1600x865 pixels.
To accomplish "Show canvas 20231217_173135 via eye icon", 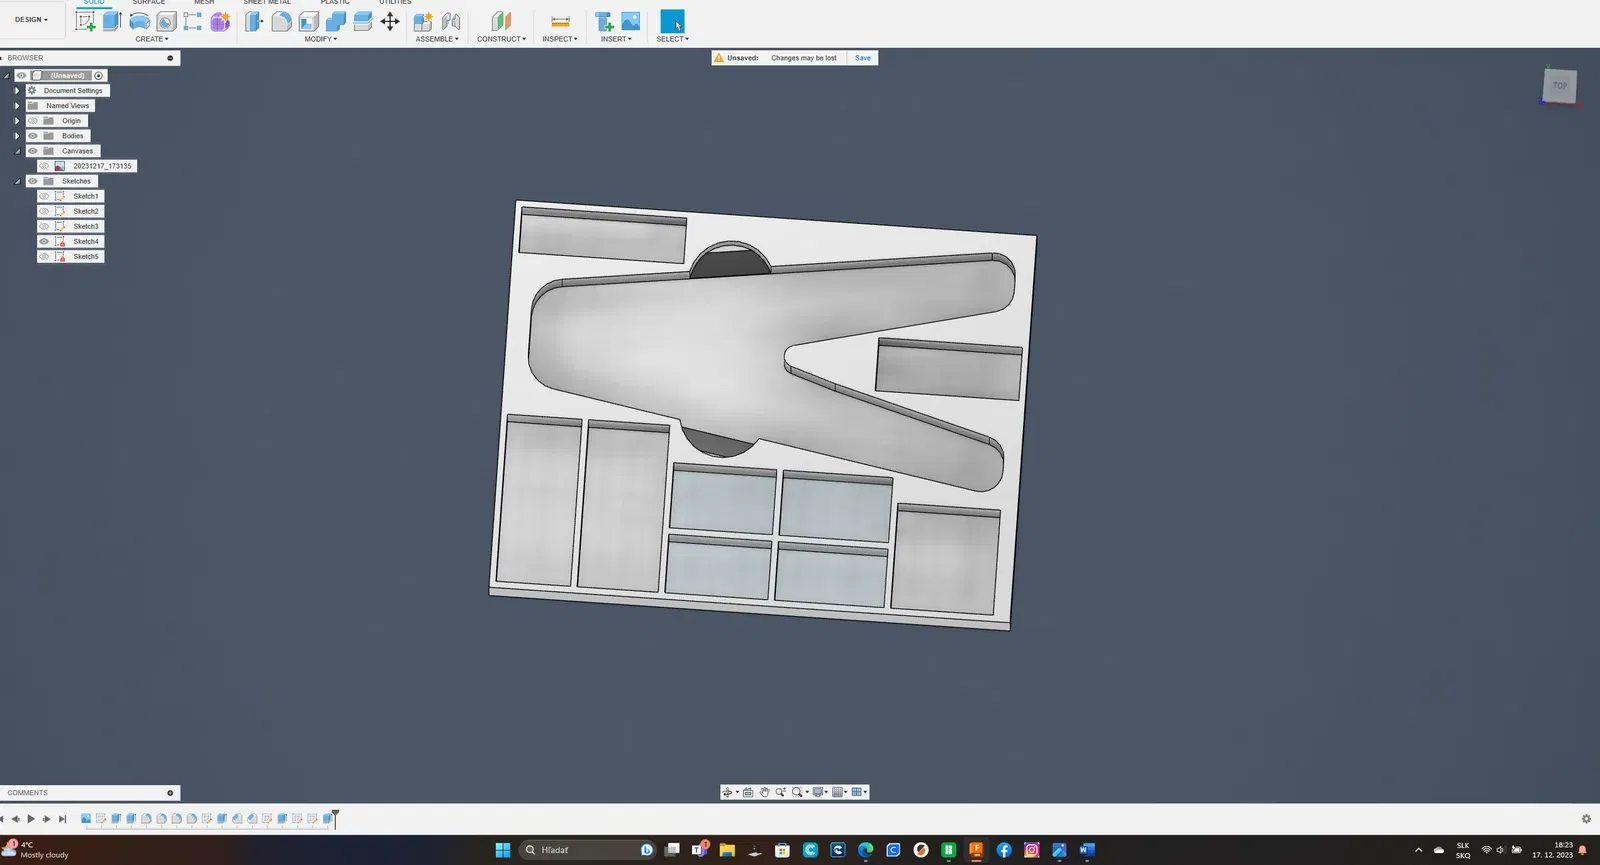I will point(44,166).
